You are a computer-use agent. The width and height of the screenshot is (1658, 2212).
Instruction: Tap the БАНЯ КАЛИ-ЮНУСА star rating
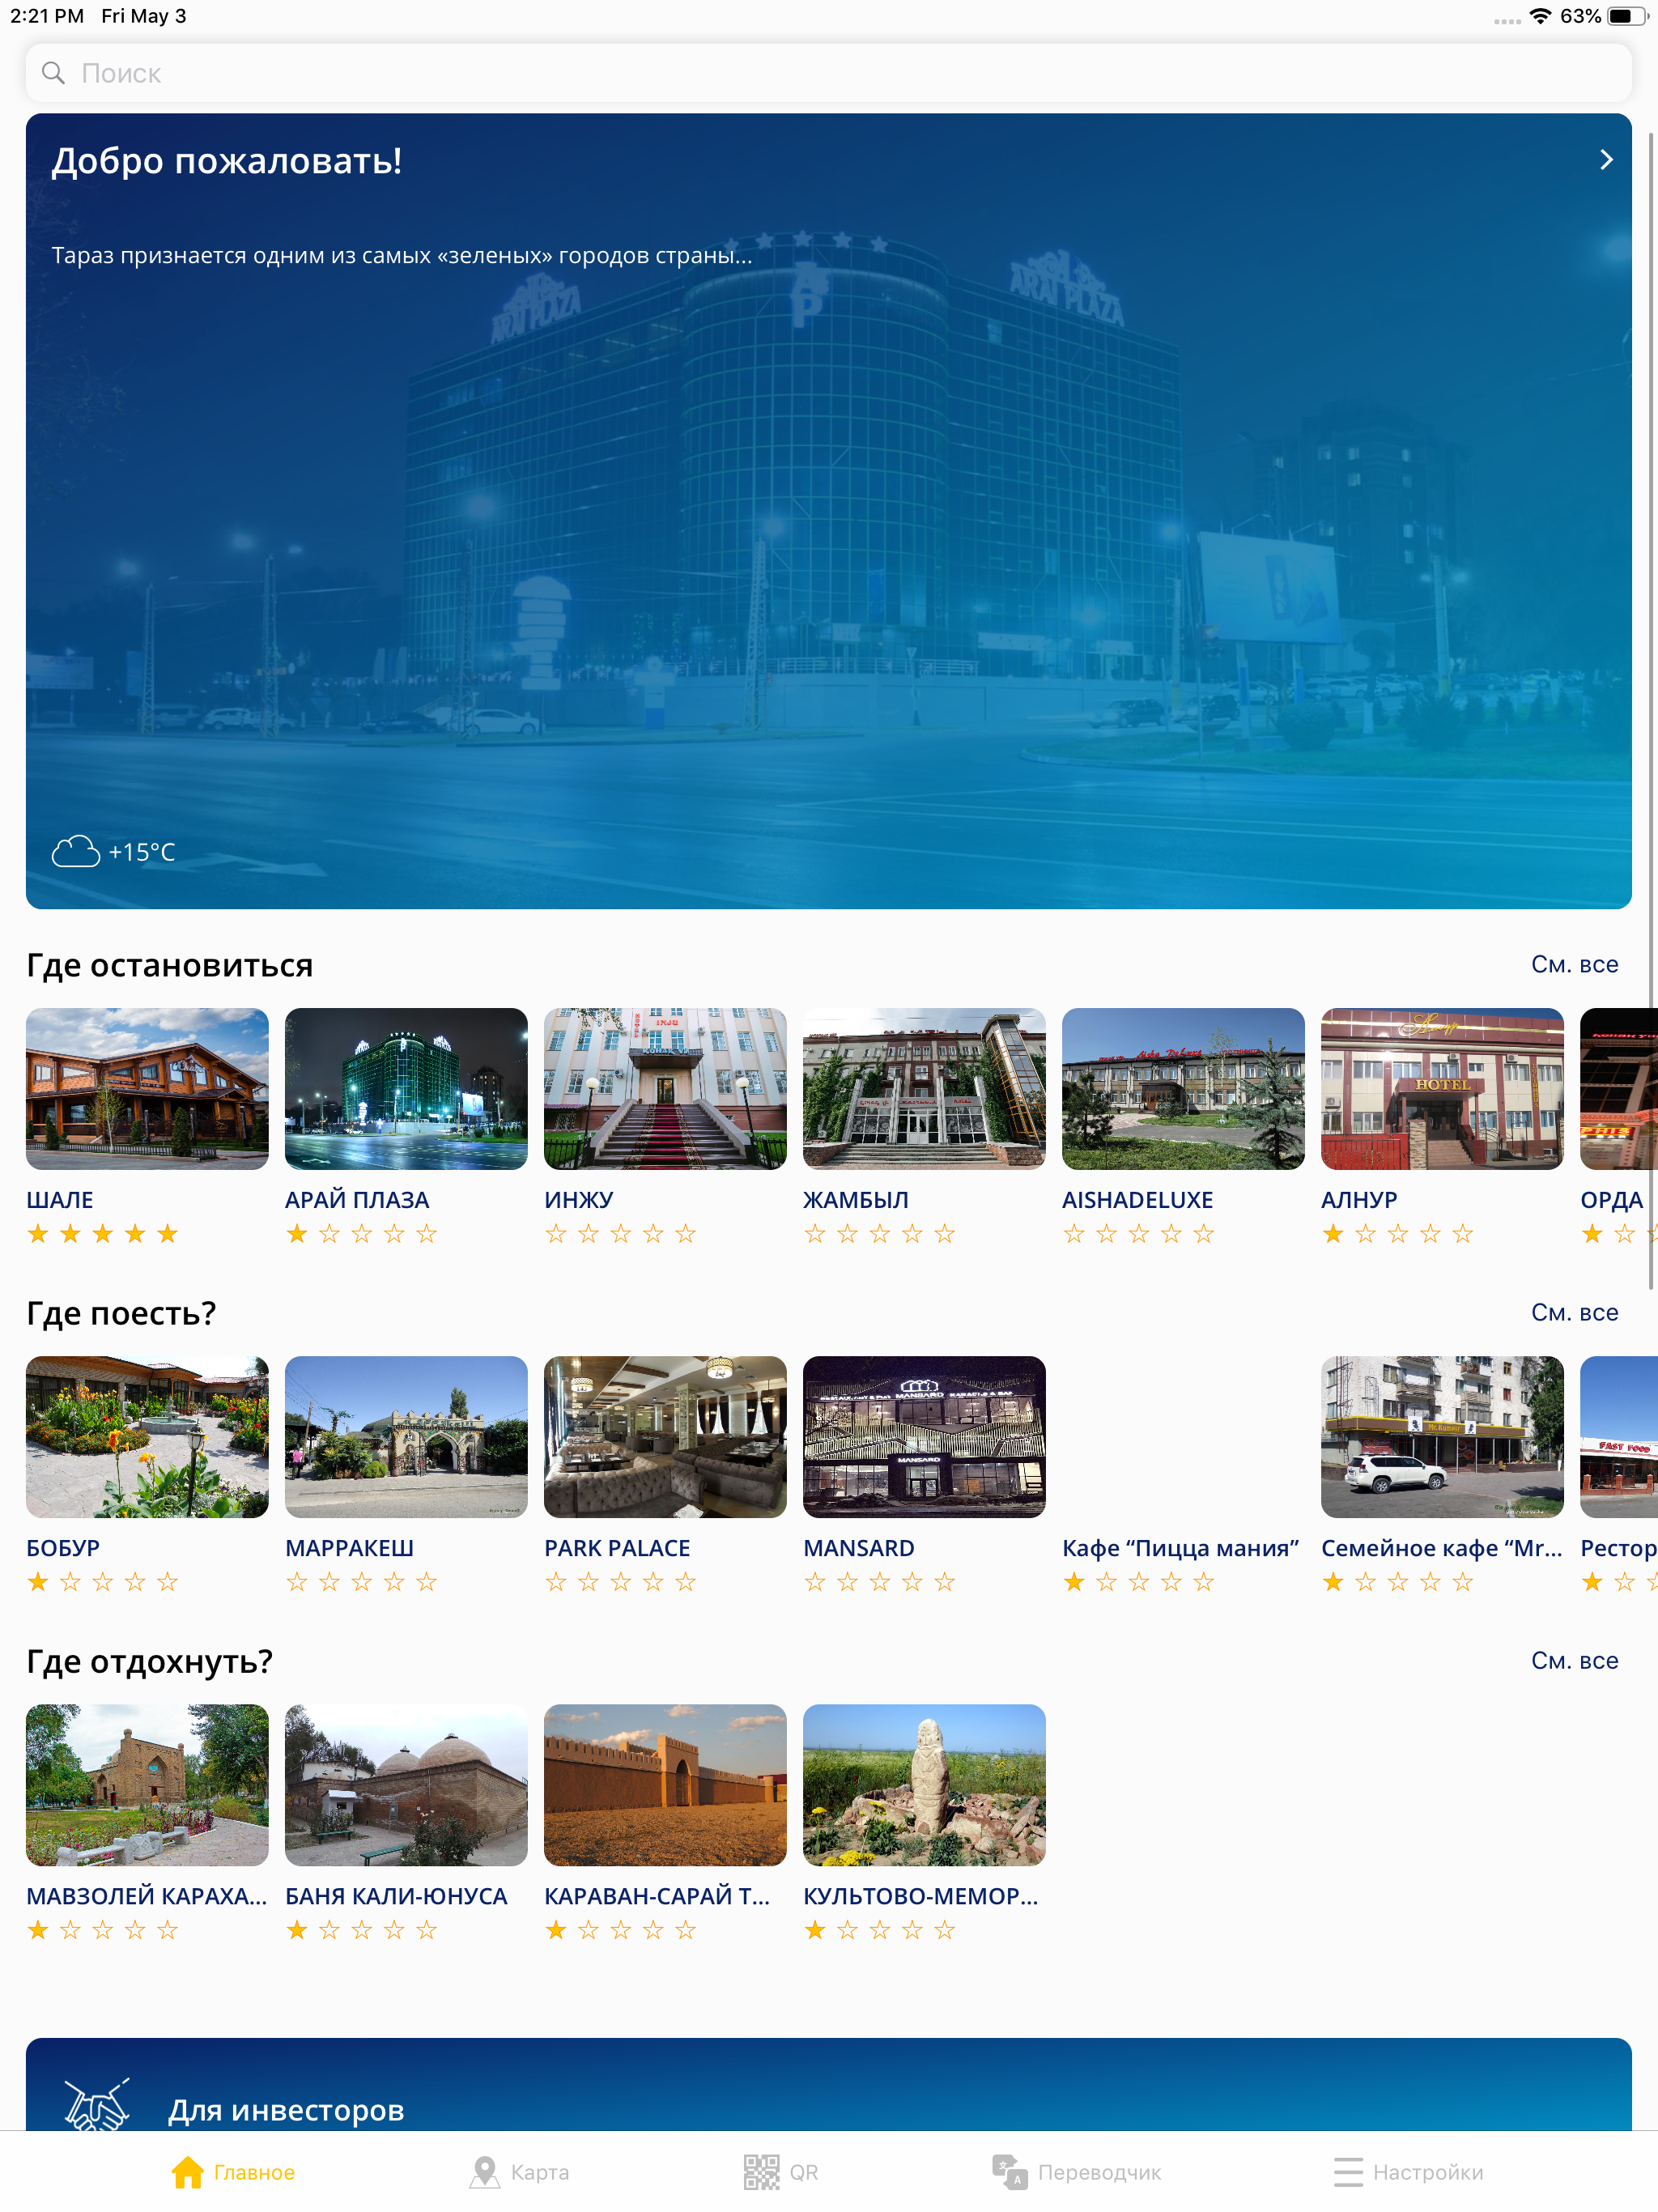[362, 1930]
